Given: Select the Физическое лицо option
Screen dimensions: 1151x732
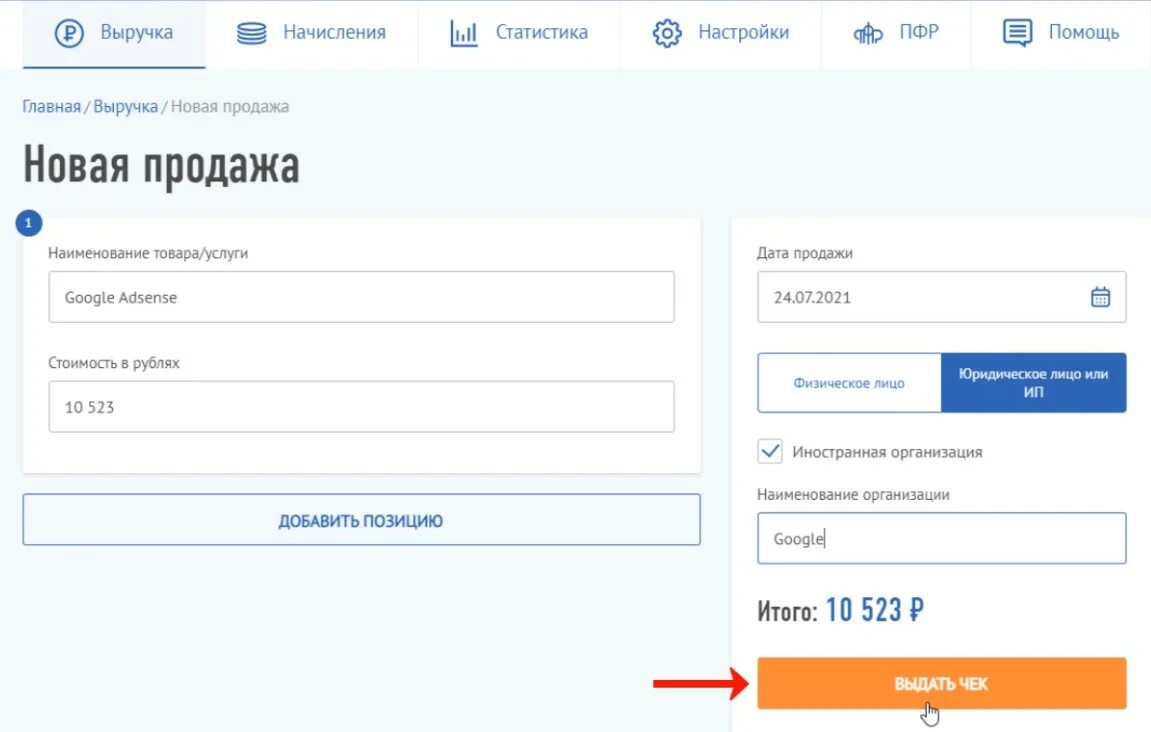Looking at the screenshot, I should point(849,383).
